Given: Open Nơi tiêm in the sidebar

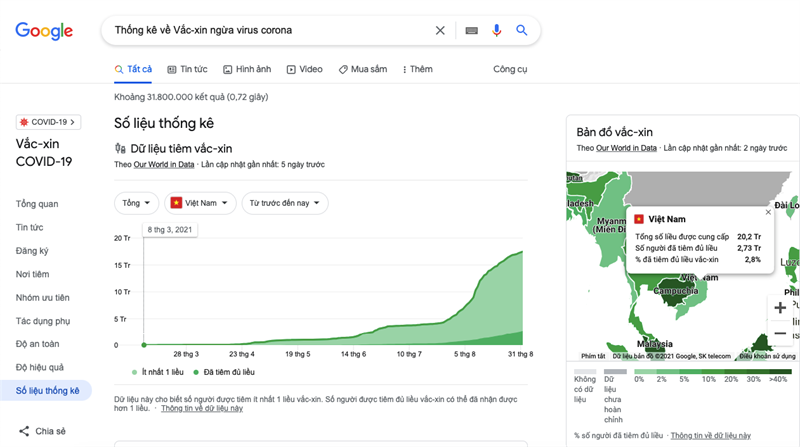Looking at the screenshot, I should click(x=32, y=275).
